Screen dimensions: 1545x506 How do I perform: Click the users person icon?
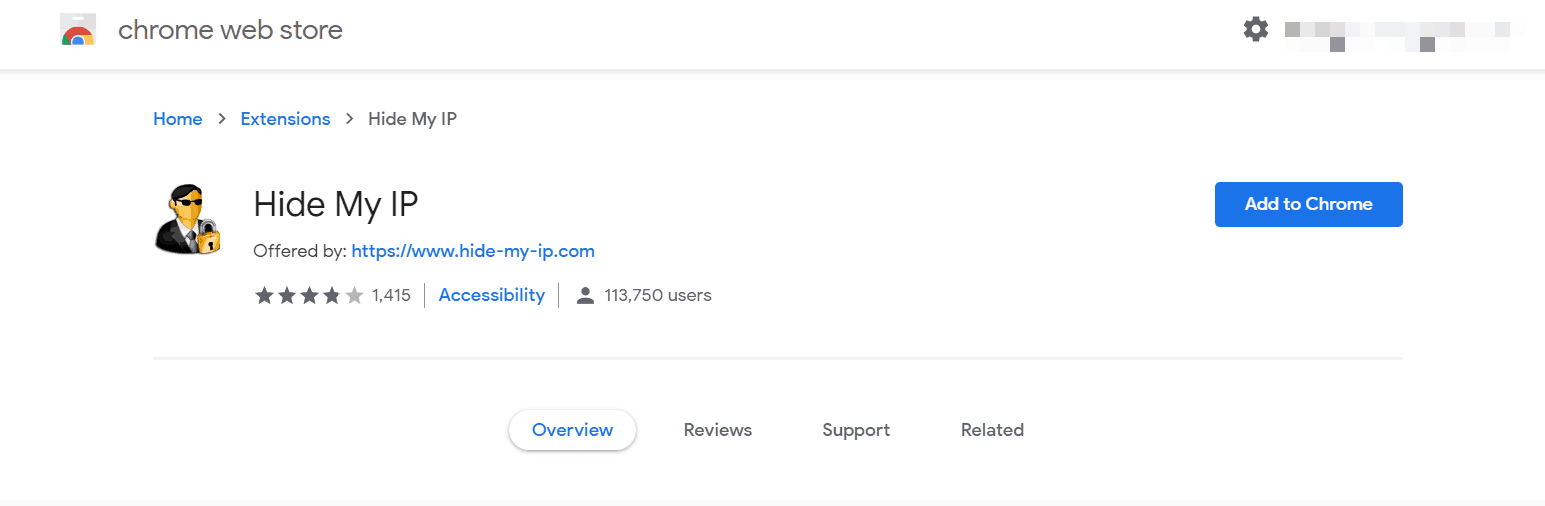tap(586, 295)
